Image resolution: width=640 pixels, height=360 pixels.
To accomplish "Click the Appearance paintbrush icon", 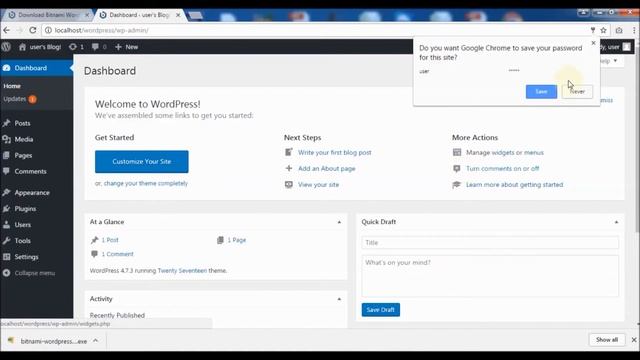I will pyautogui.click(x=6, y=192).
